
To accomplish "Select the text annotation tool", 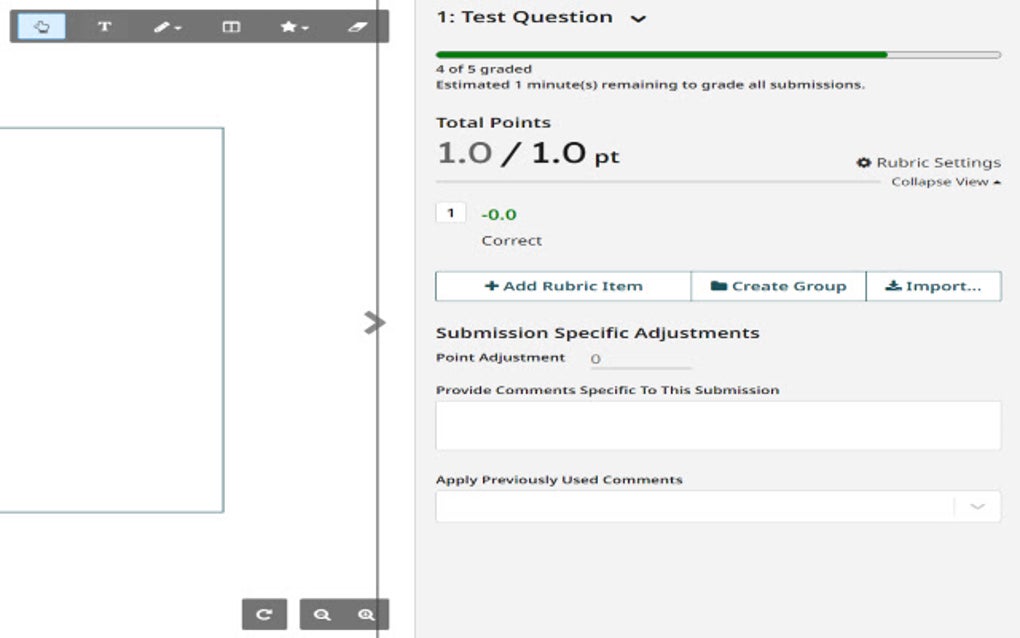I will click(x=104, y=27).
